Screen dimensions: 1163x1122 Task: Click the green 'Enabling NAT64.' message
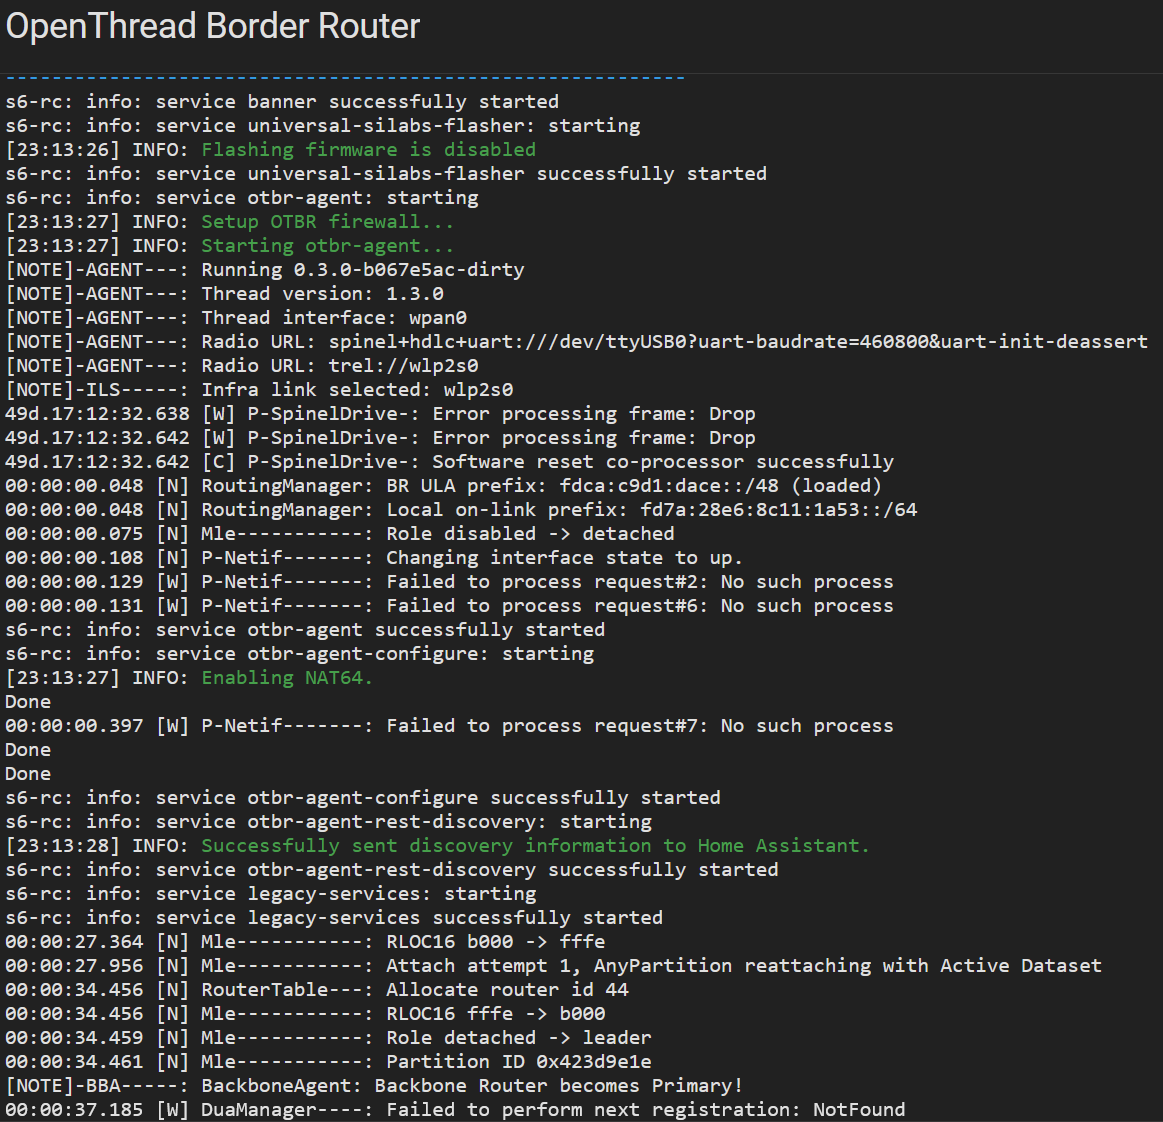pos(286,678)
